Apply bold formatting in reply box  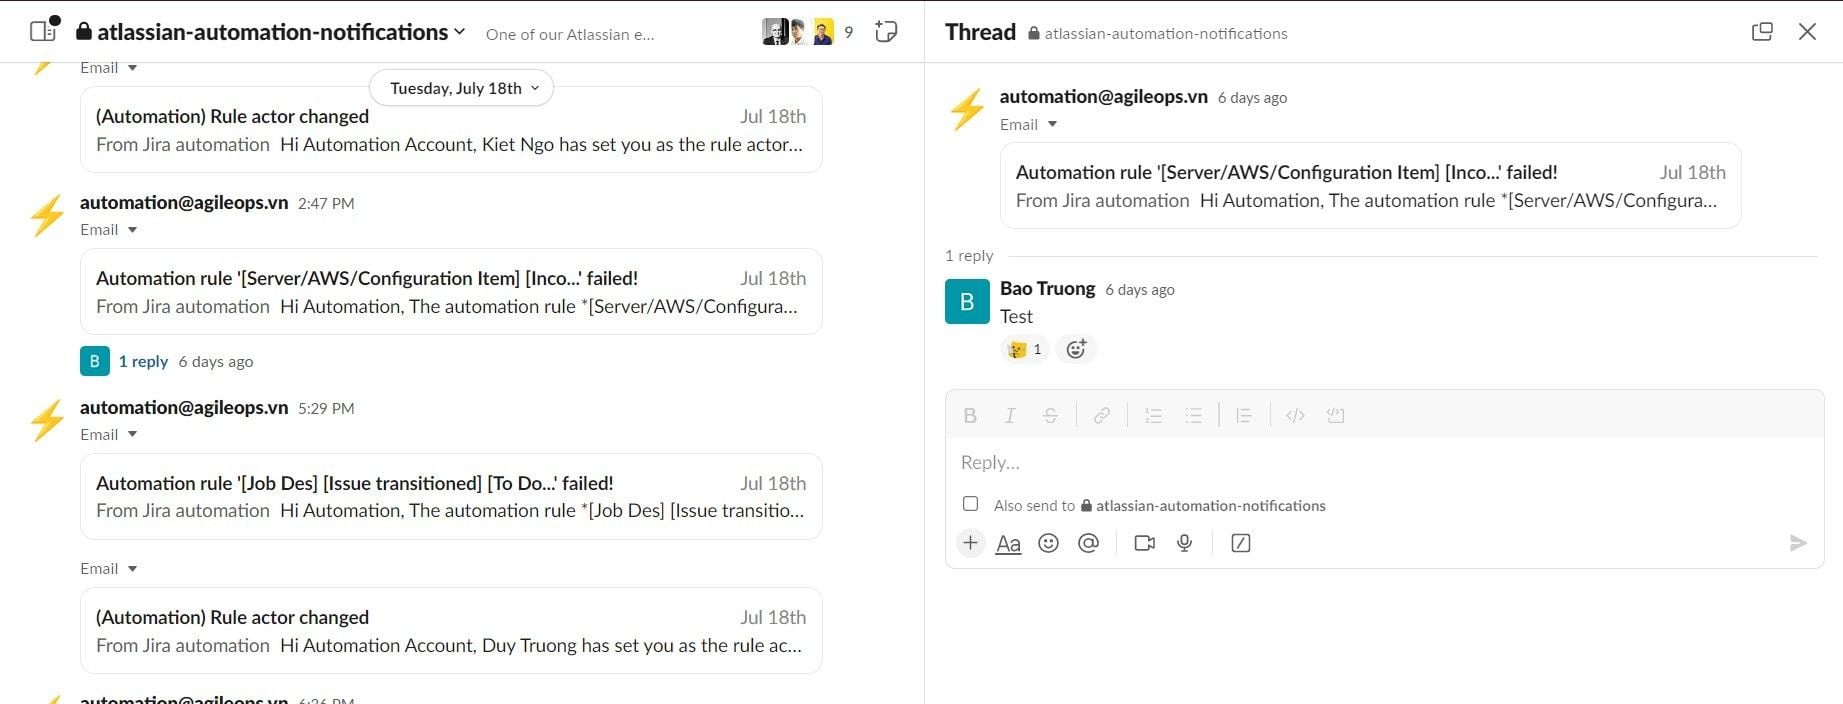970,416
